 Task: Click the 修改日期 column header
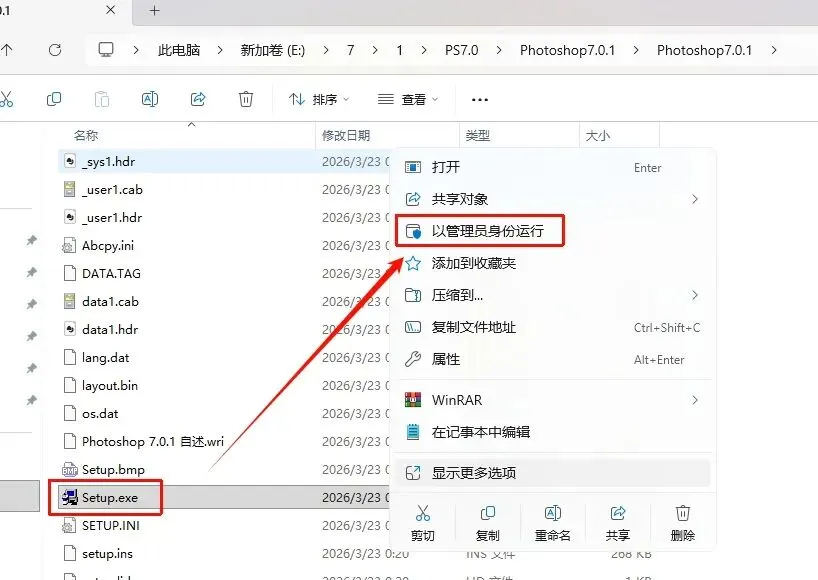(346, 136)
